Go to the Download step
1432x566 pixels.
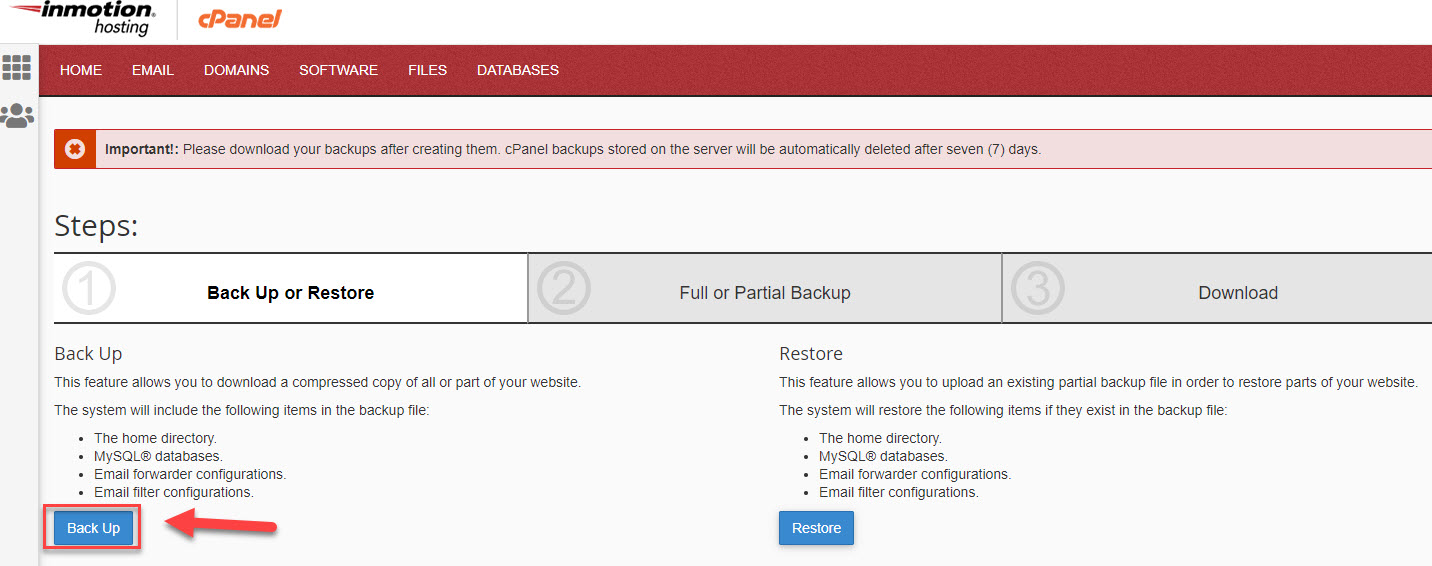click(1238, 293)
